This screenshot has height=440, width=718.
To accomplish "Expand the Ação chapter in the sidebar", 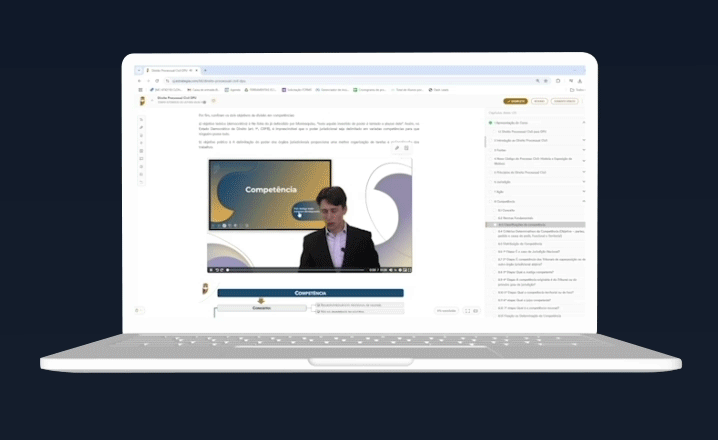I will coord(584,191).
